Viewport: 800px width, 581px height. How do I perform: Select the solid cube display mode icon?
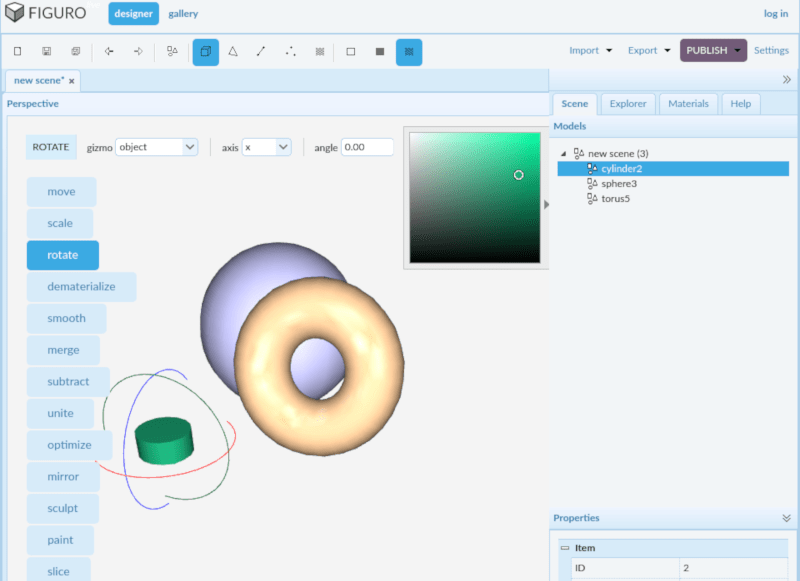(x=205, y=51)
